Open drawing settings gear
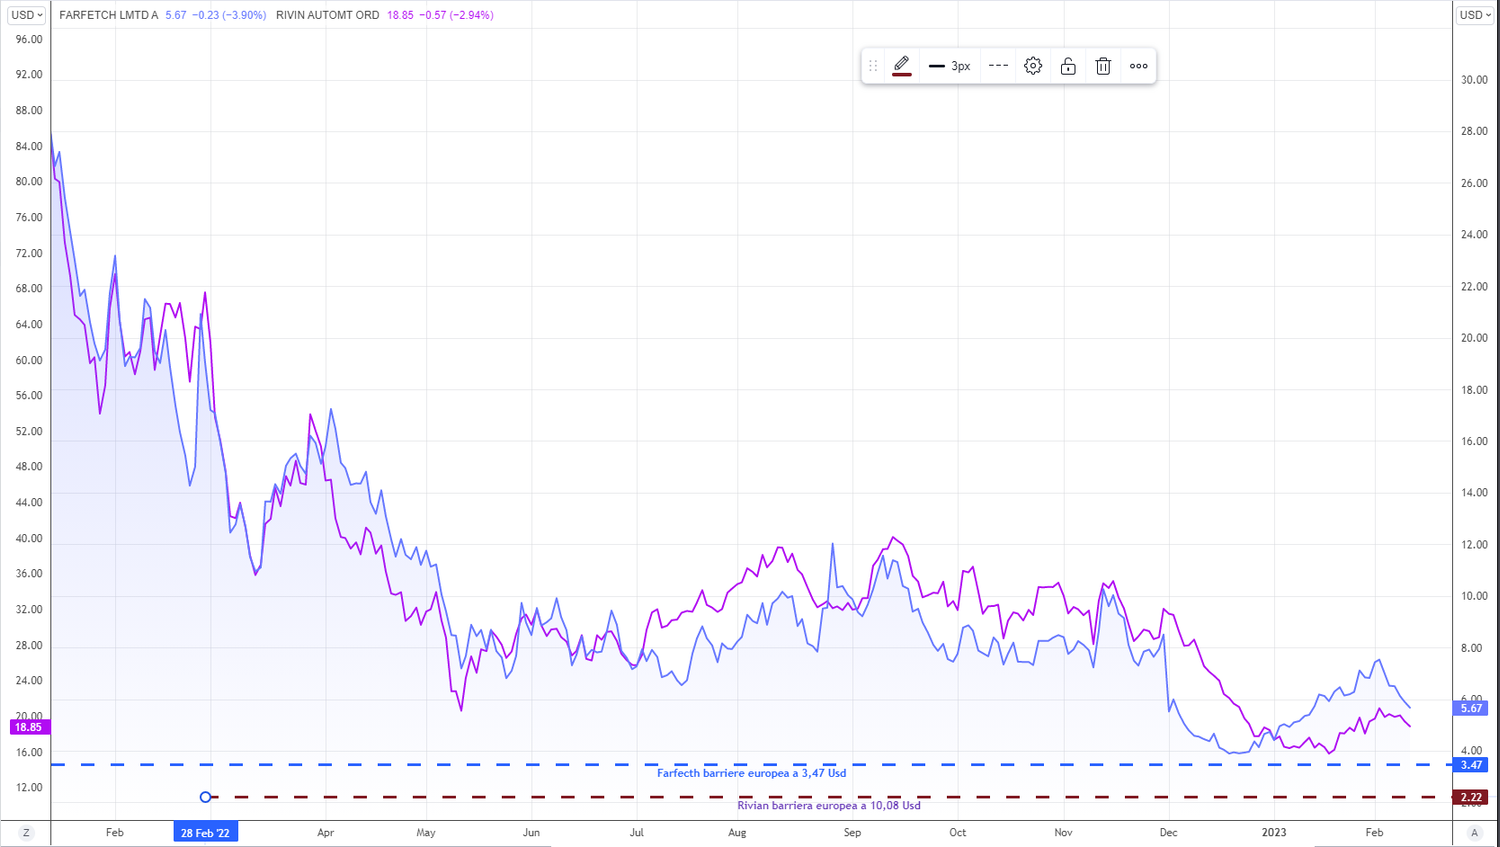 (x=1033, y=66)
